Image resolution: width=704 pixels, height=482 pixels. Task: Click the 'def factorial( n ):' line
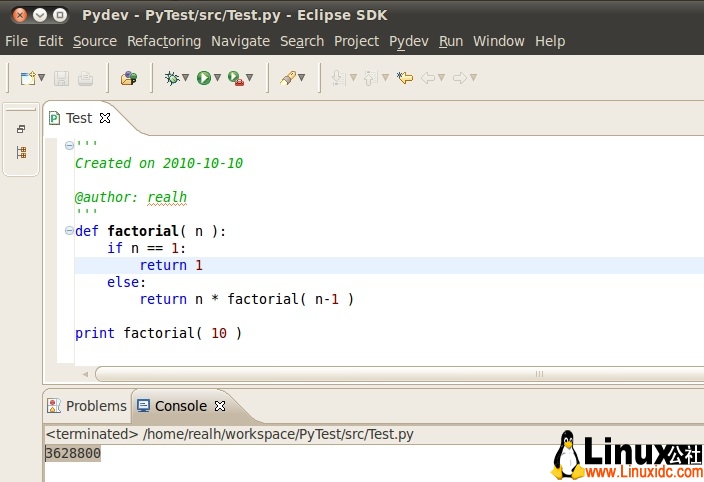point(150,231)
